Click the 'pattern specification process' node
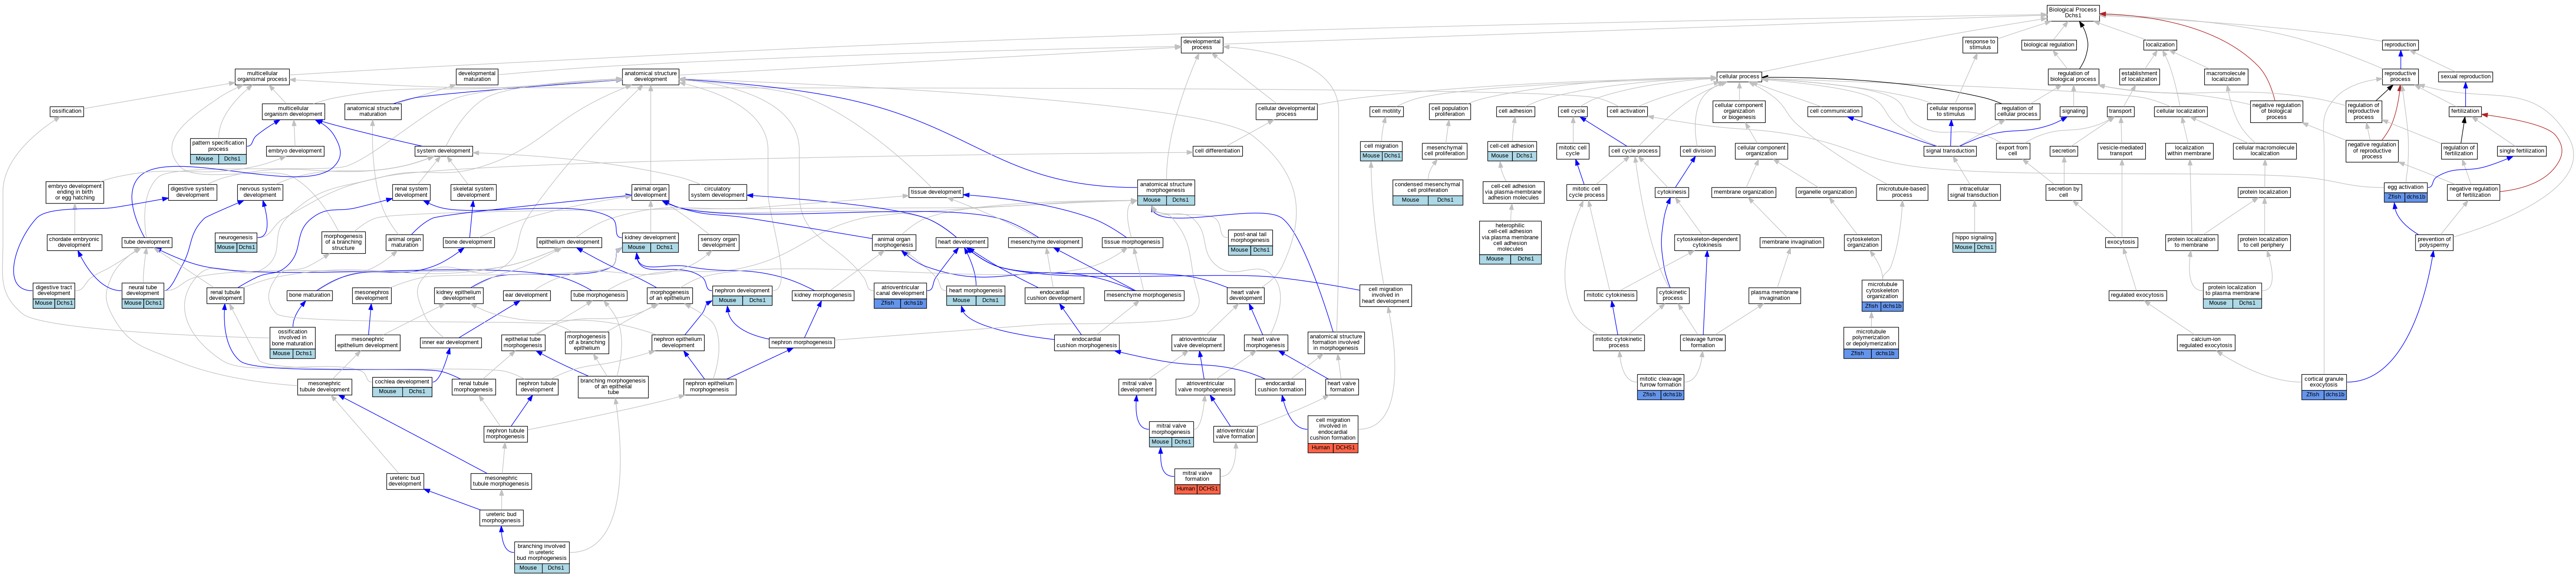Screen dimensions: 2576x578 pos(218,151)
